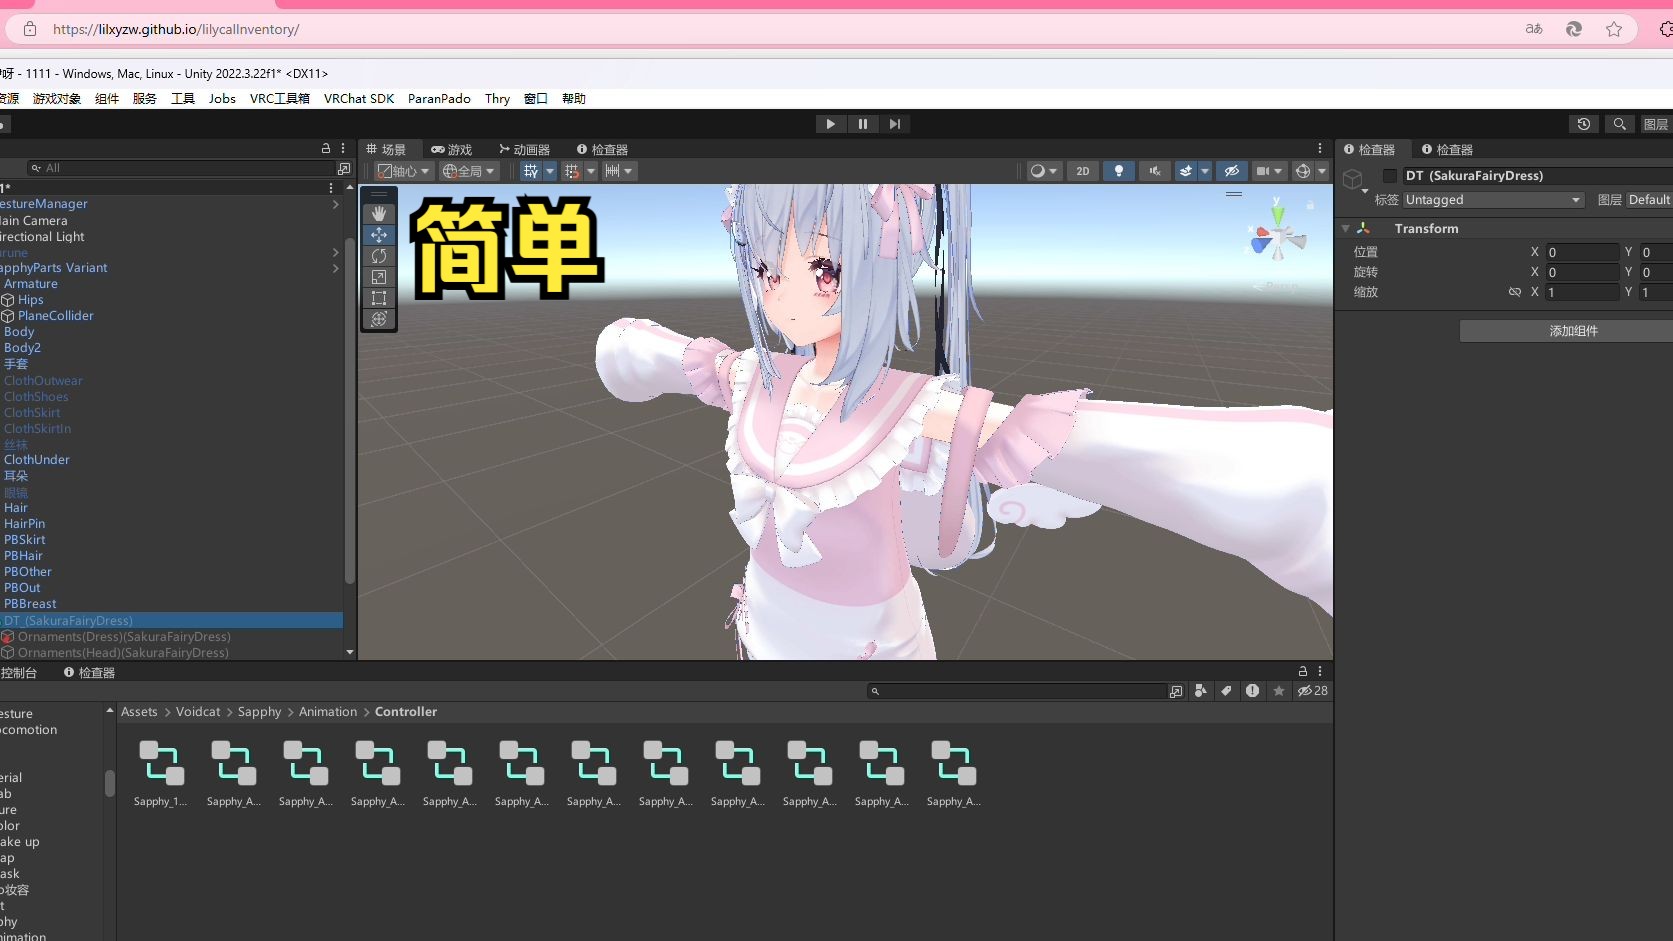Screen dimensions: 1673x941
Task: Select the Move tool in scene toolbar
Action: (x=379, y=235)
